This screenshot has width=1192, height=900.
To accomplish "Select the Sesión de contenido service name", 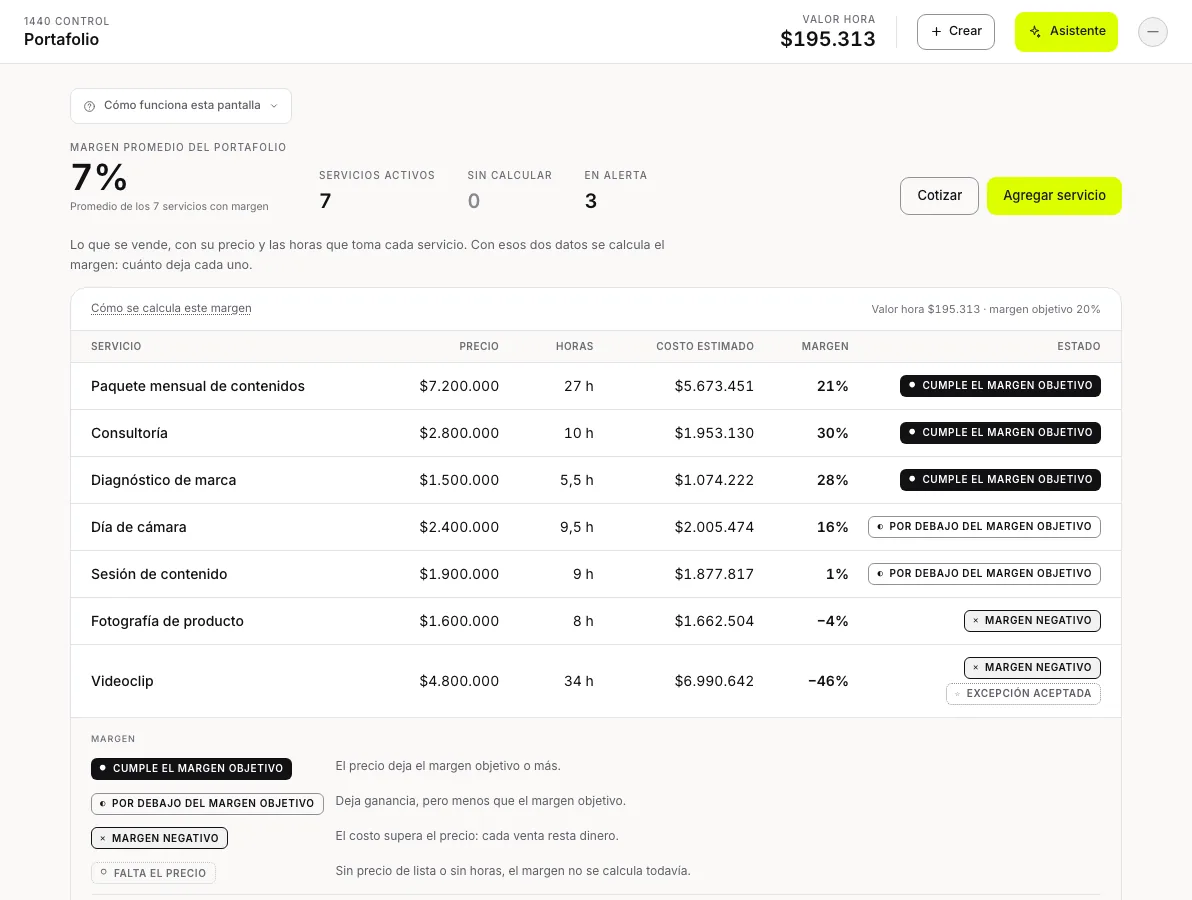I will pos(159,575).
